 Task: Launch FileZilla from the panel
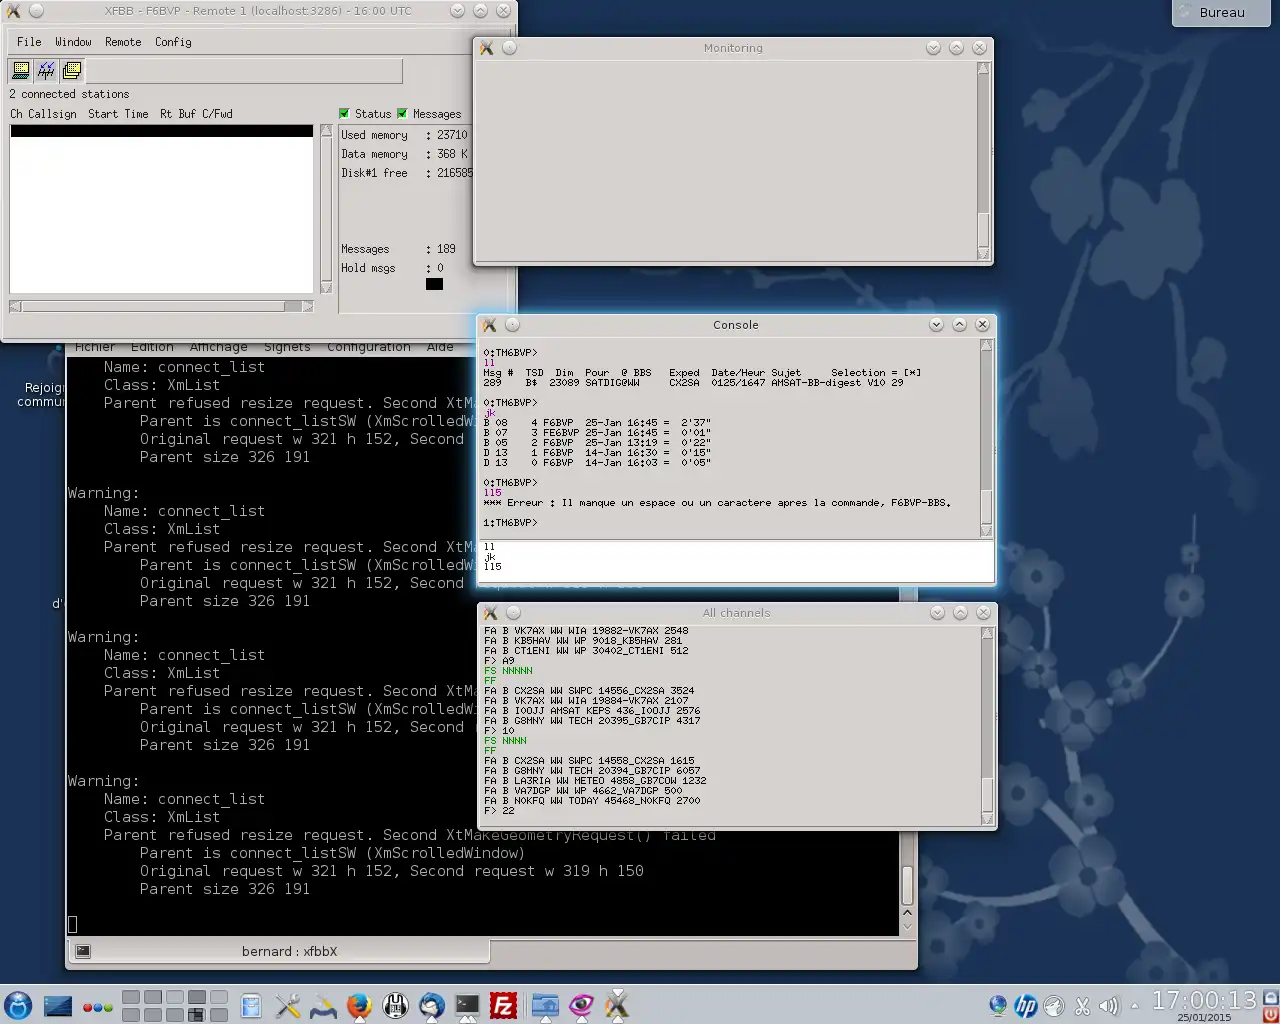click(x=503, y=1005)
